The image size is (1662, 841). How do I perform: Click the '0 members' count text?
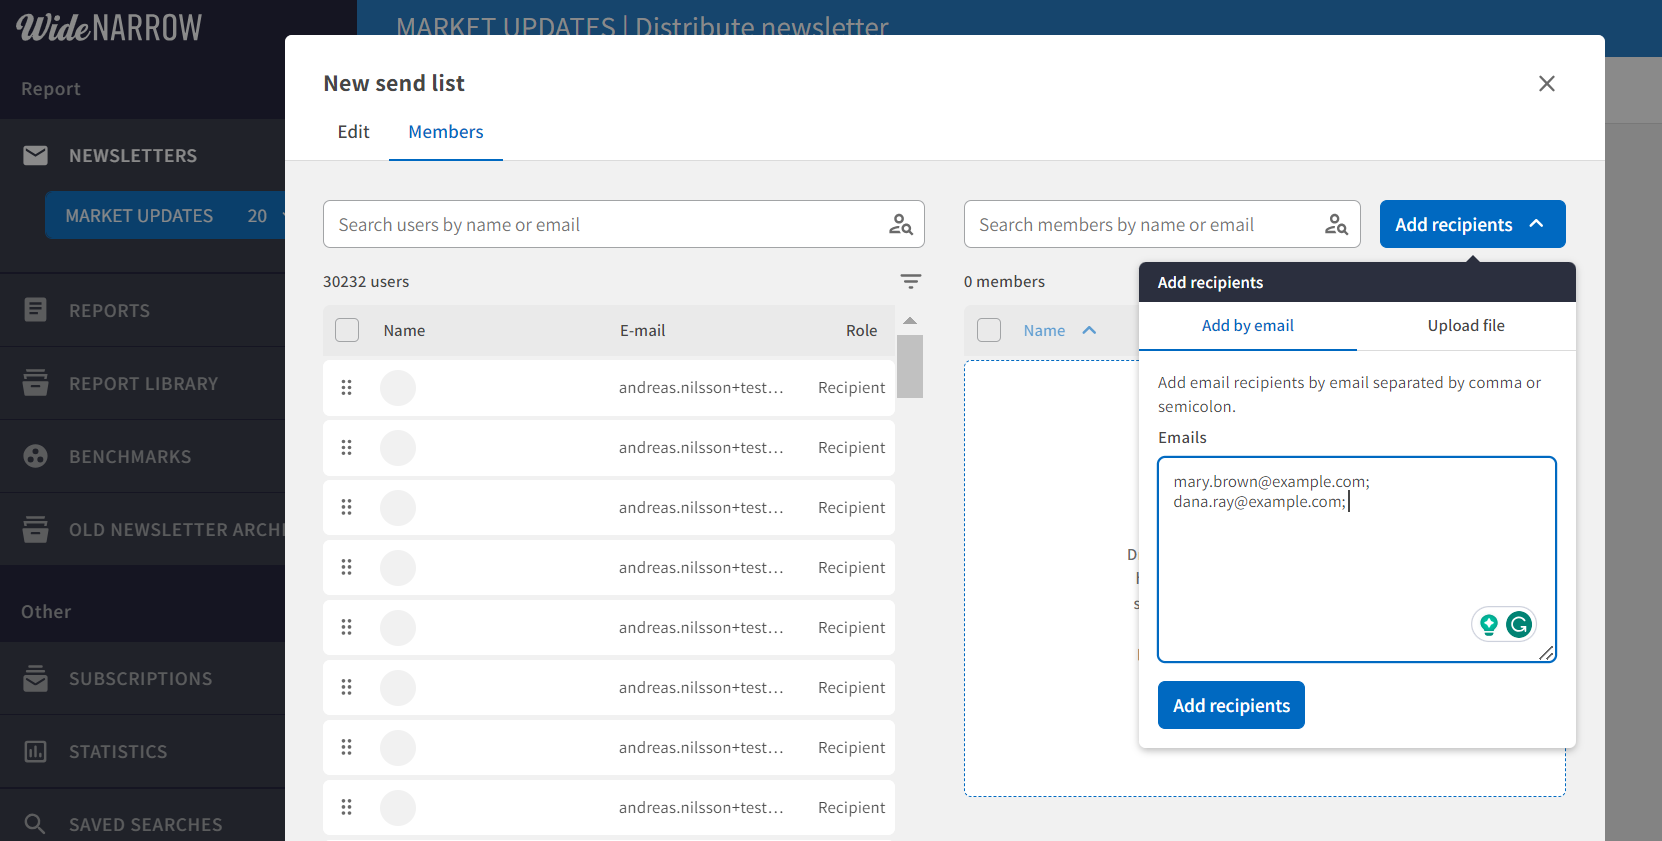1004,281
